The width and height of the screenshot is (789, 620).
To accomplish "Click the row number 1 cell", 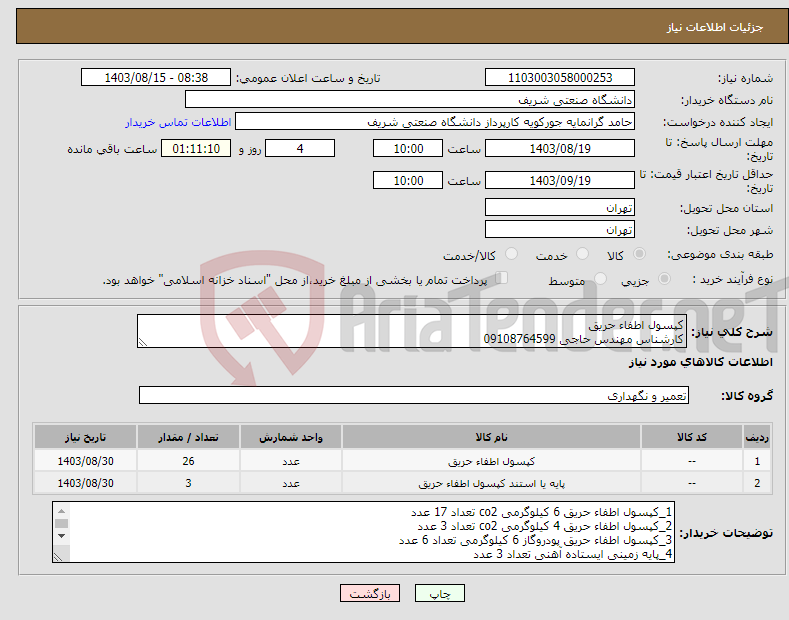I will pyautogui.click(x=756, y=461).
